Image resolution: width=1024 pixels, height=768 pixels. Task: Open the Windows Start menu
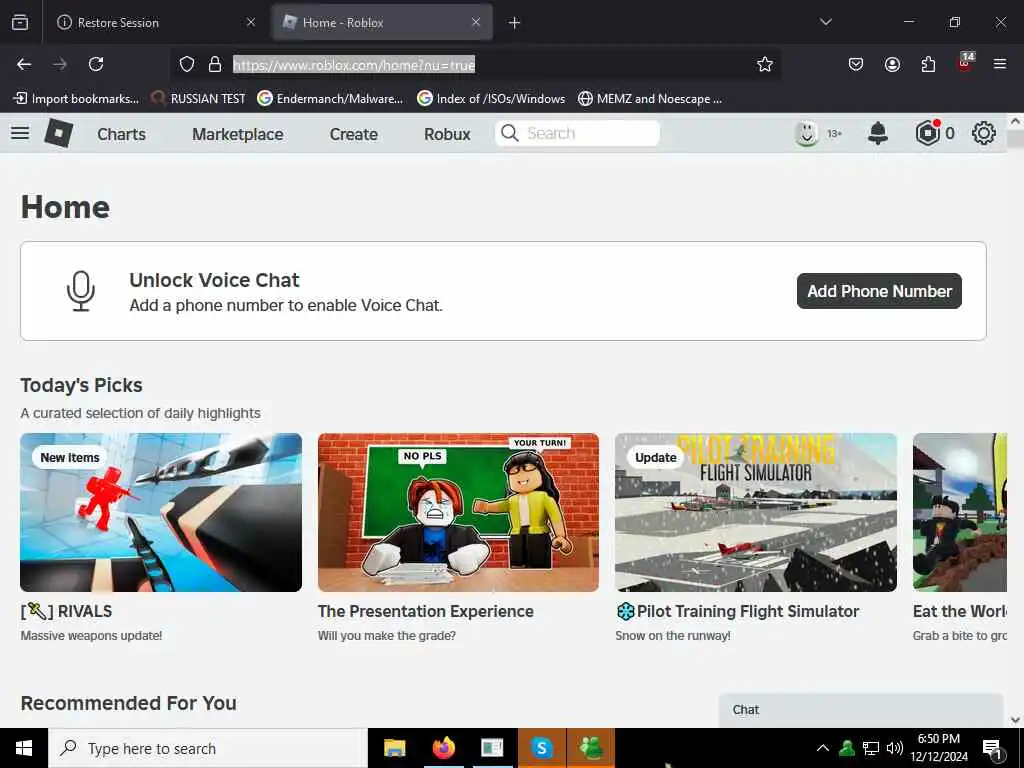tap(24, 748)
